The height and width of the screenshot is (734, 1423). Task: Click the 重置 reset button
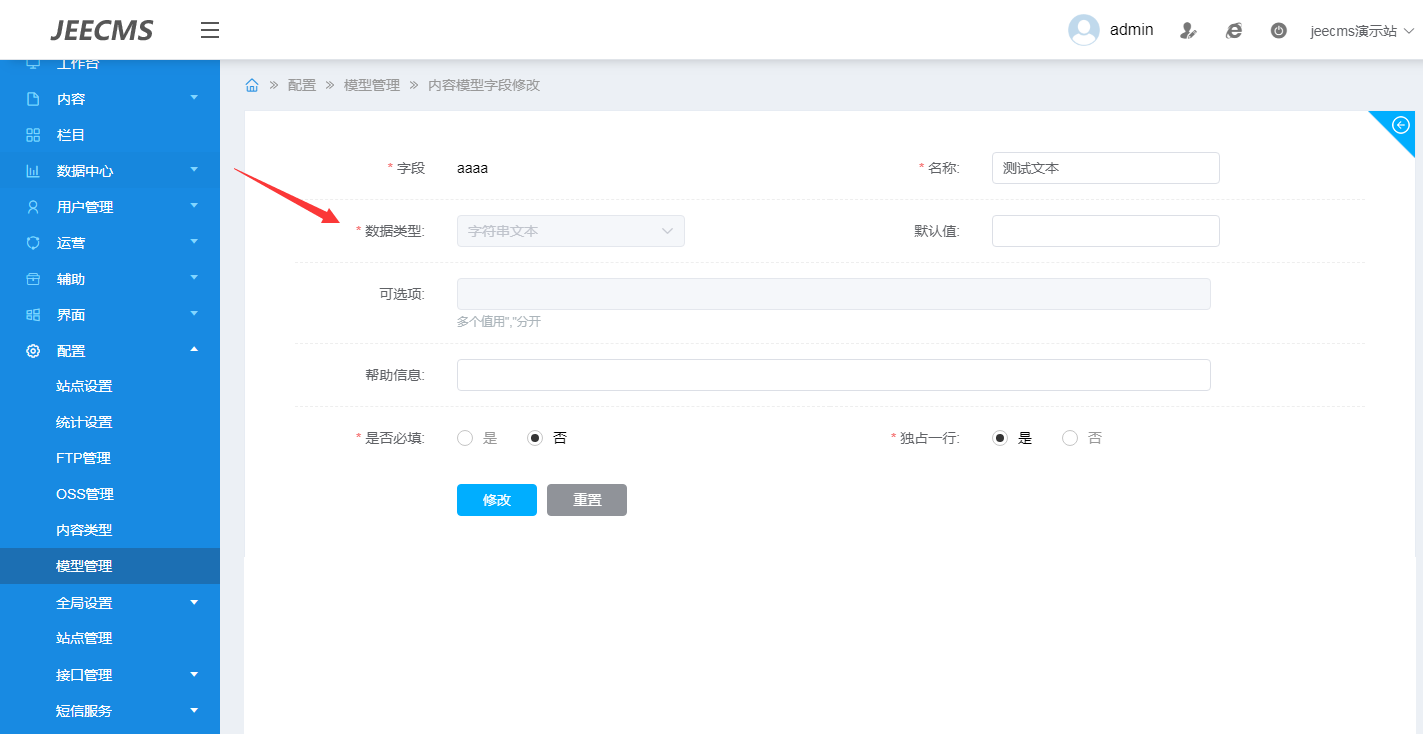[586, 500]
